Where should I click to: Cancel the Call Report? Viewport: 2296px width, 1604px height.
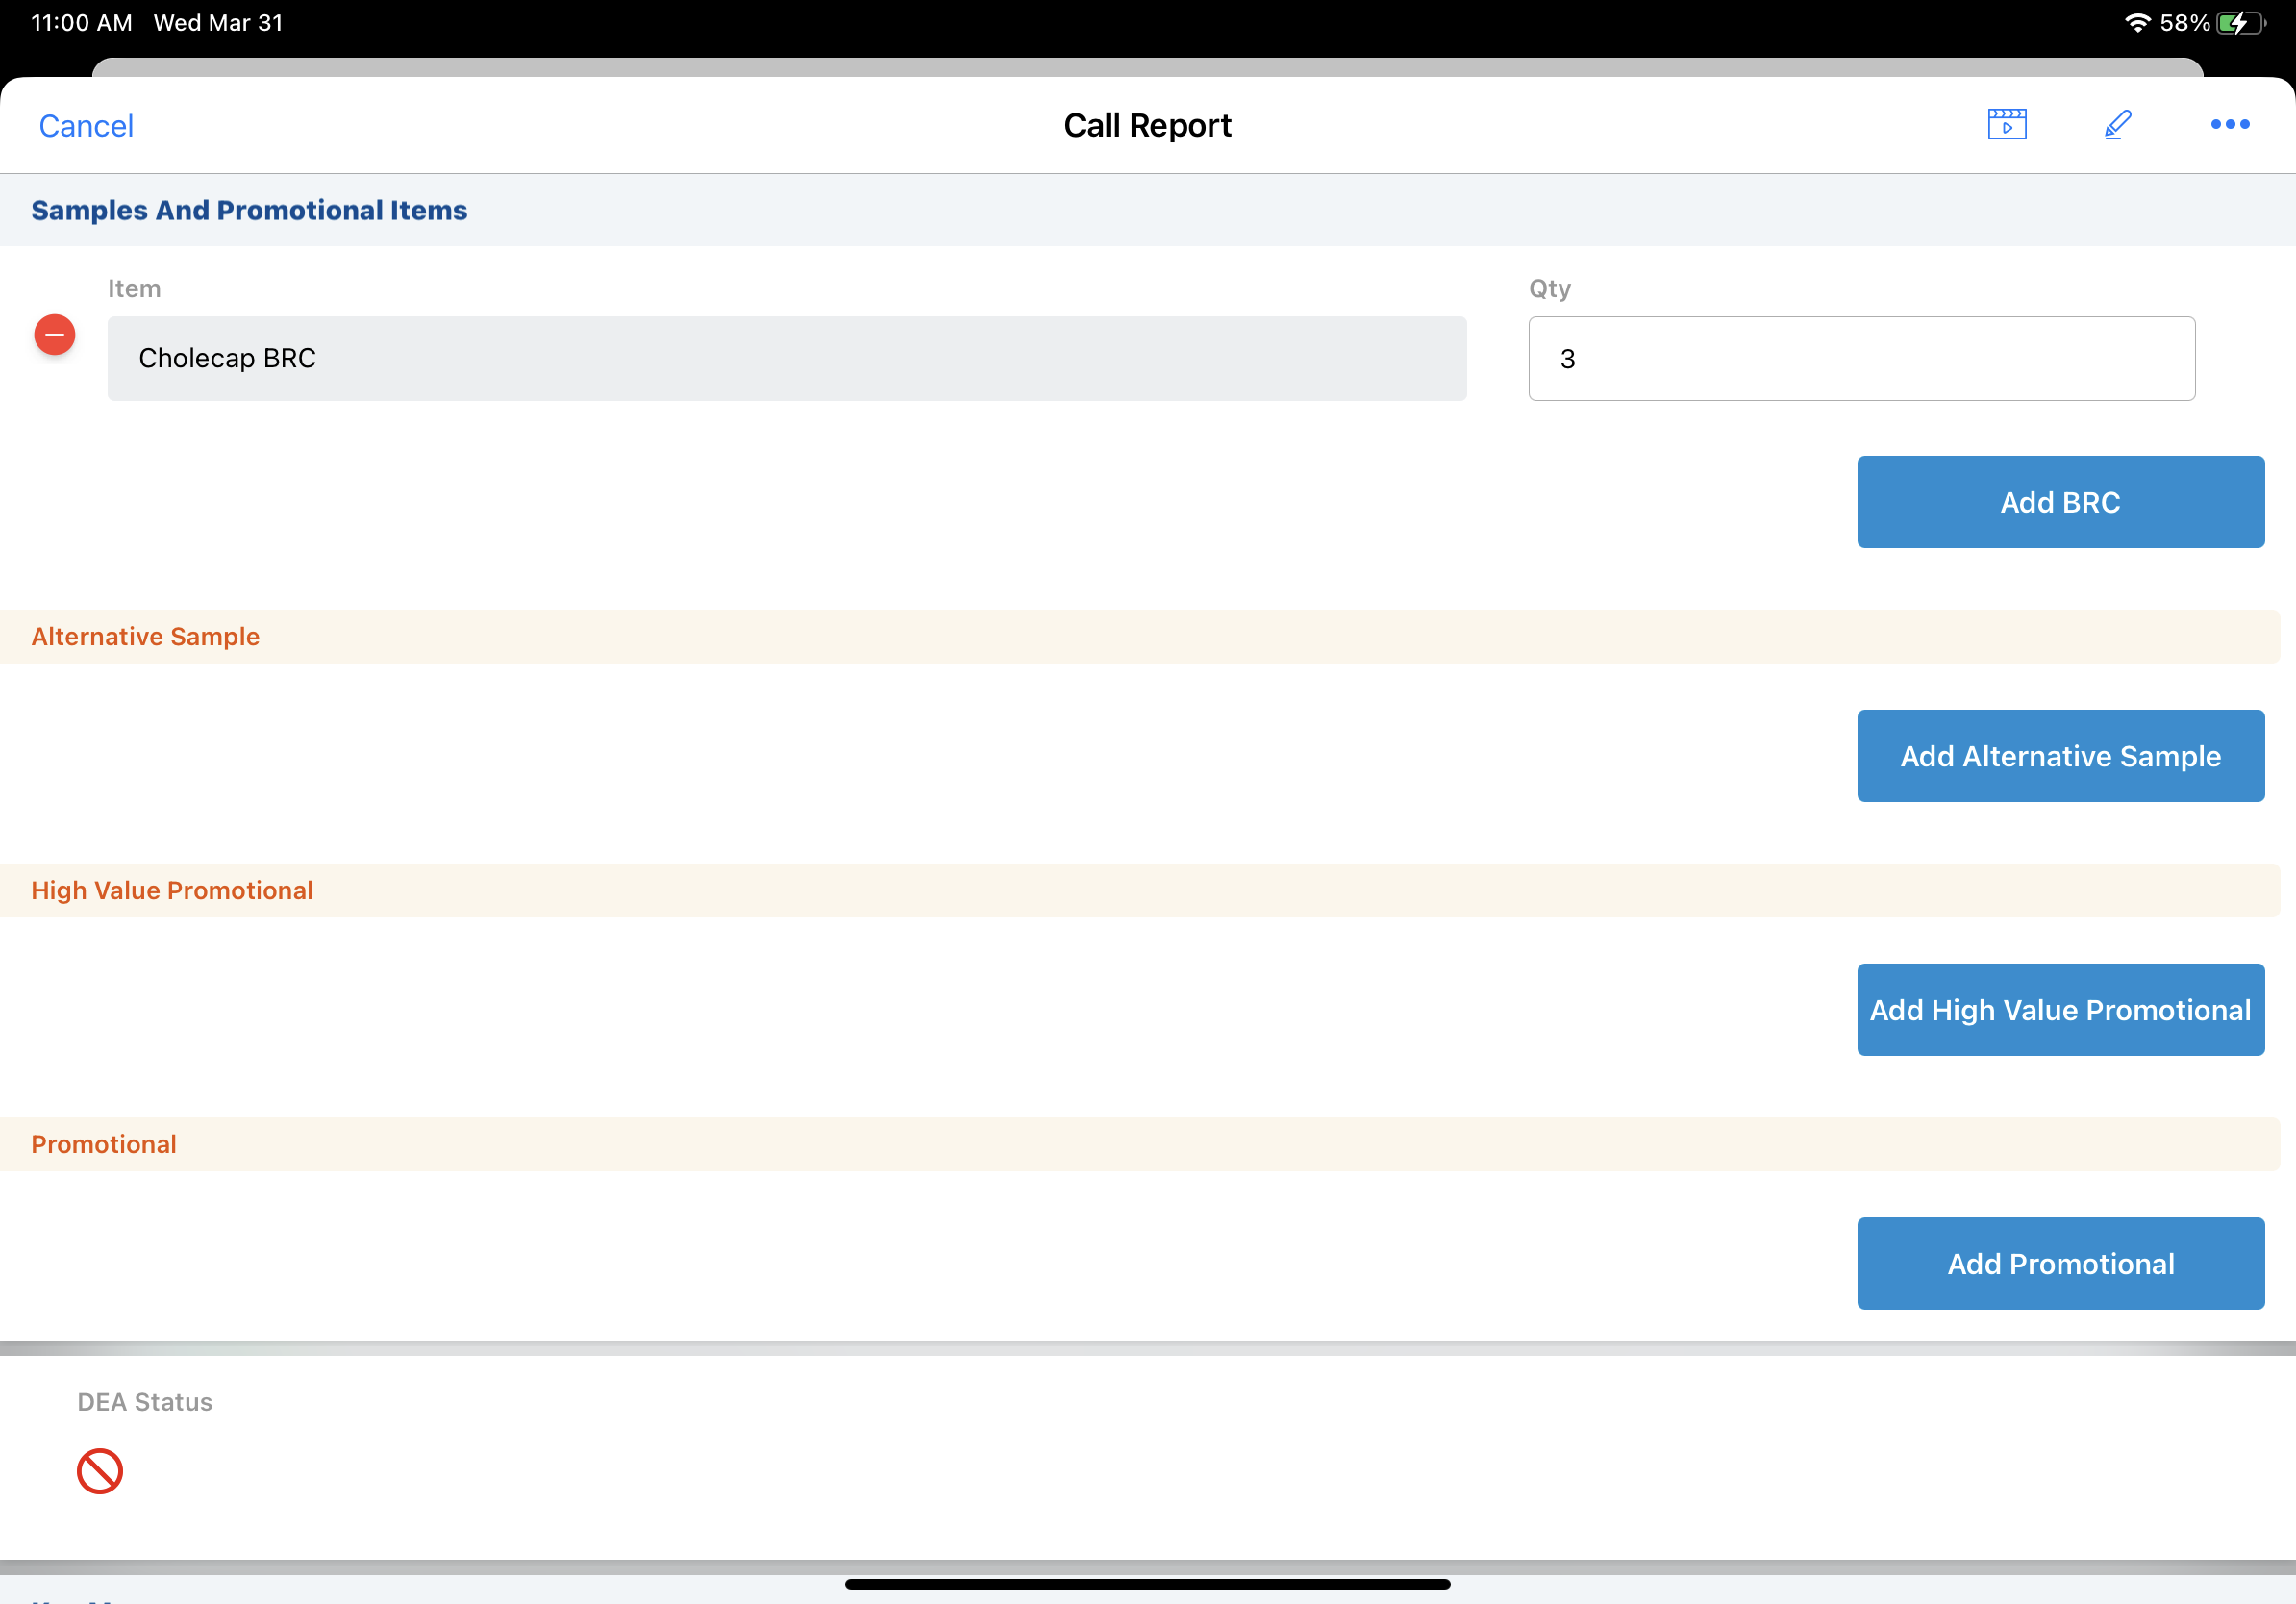pyautogui.click(x=86, y=126)
